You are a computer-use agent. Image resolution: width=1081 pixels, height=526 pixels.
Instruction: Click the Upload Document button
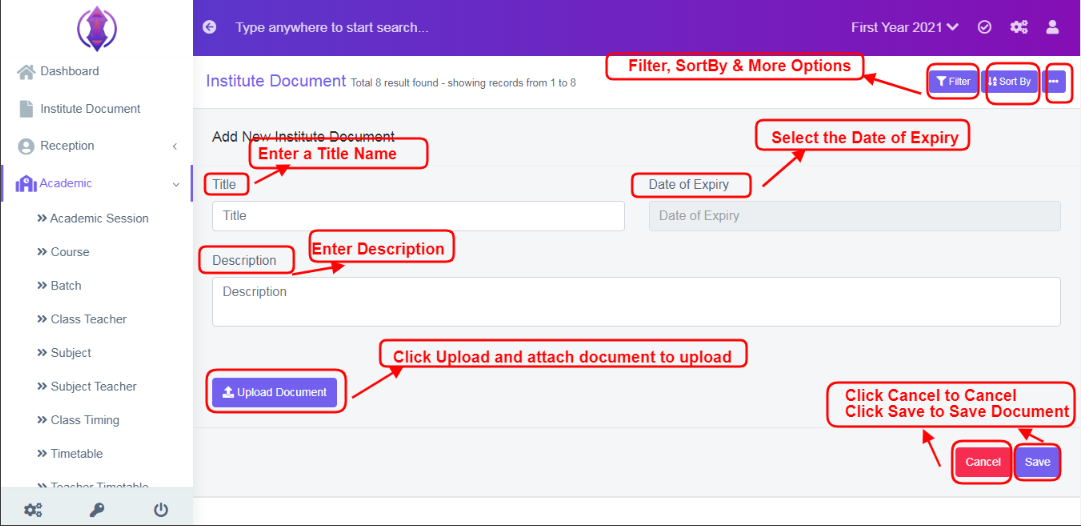click(x=274, y=392)
